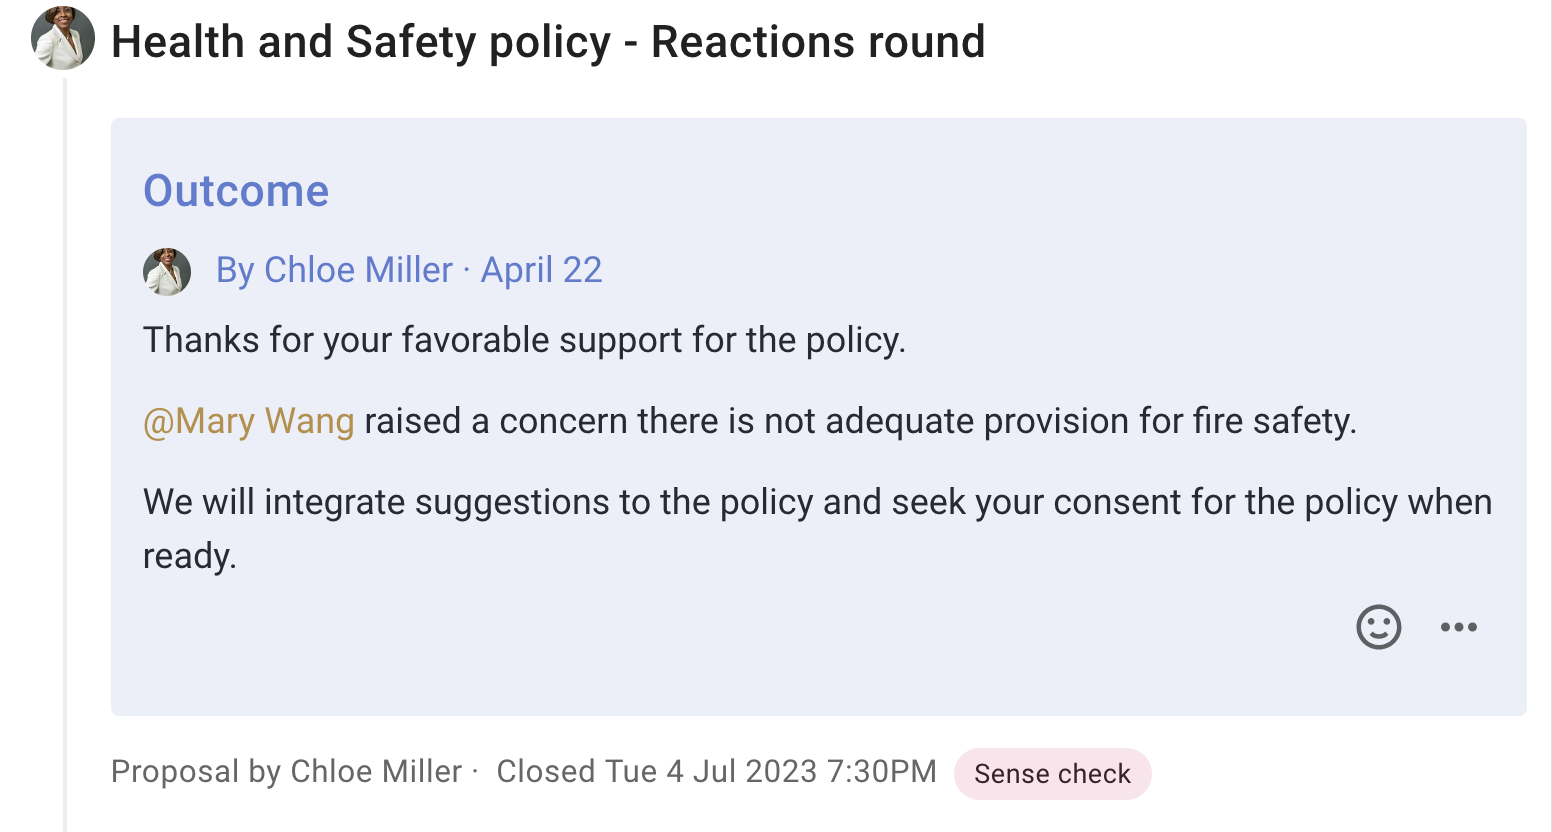Open the three-dot more options menu

(x=1458, y=627)
